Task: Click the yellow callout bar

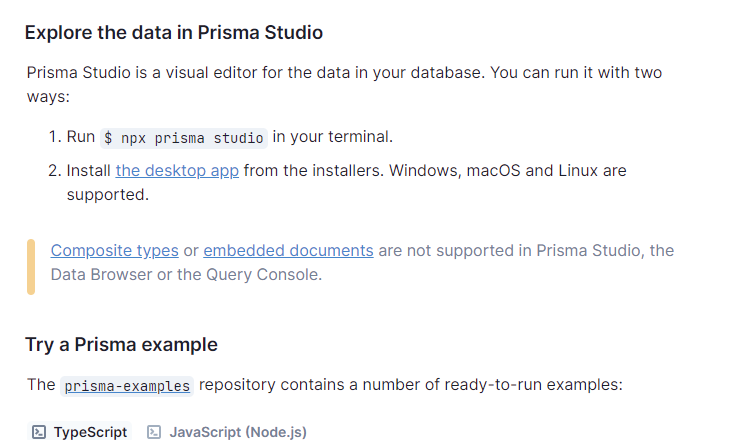Action: coord(31,267)
